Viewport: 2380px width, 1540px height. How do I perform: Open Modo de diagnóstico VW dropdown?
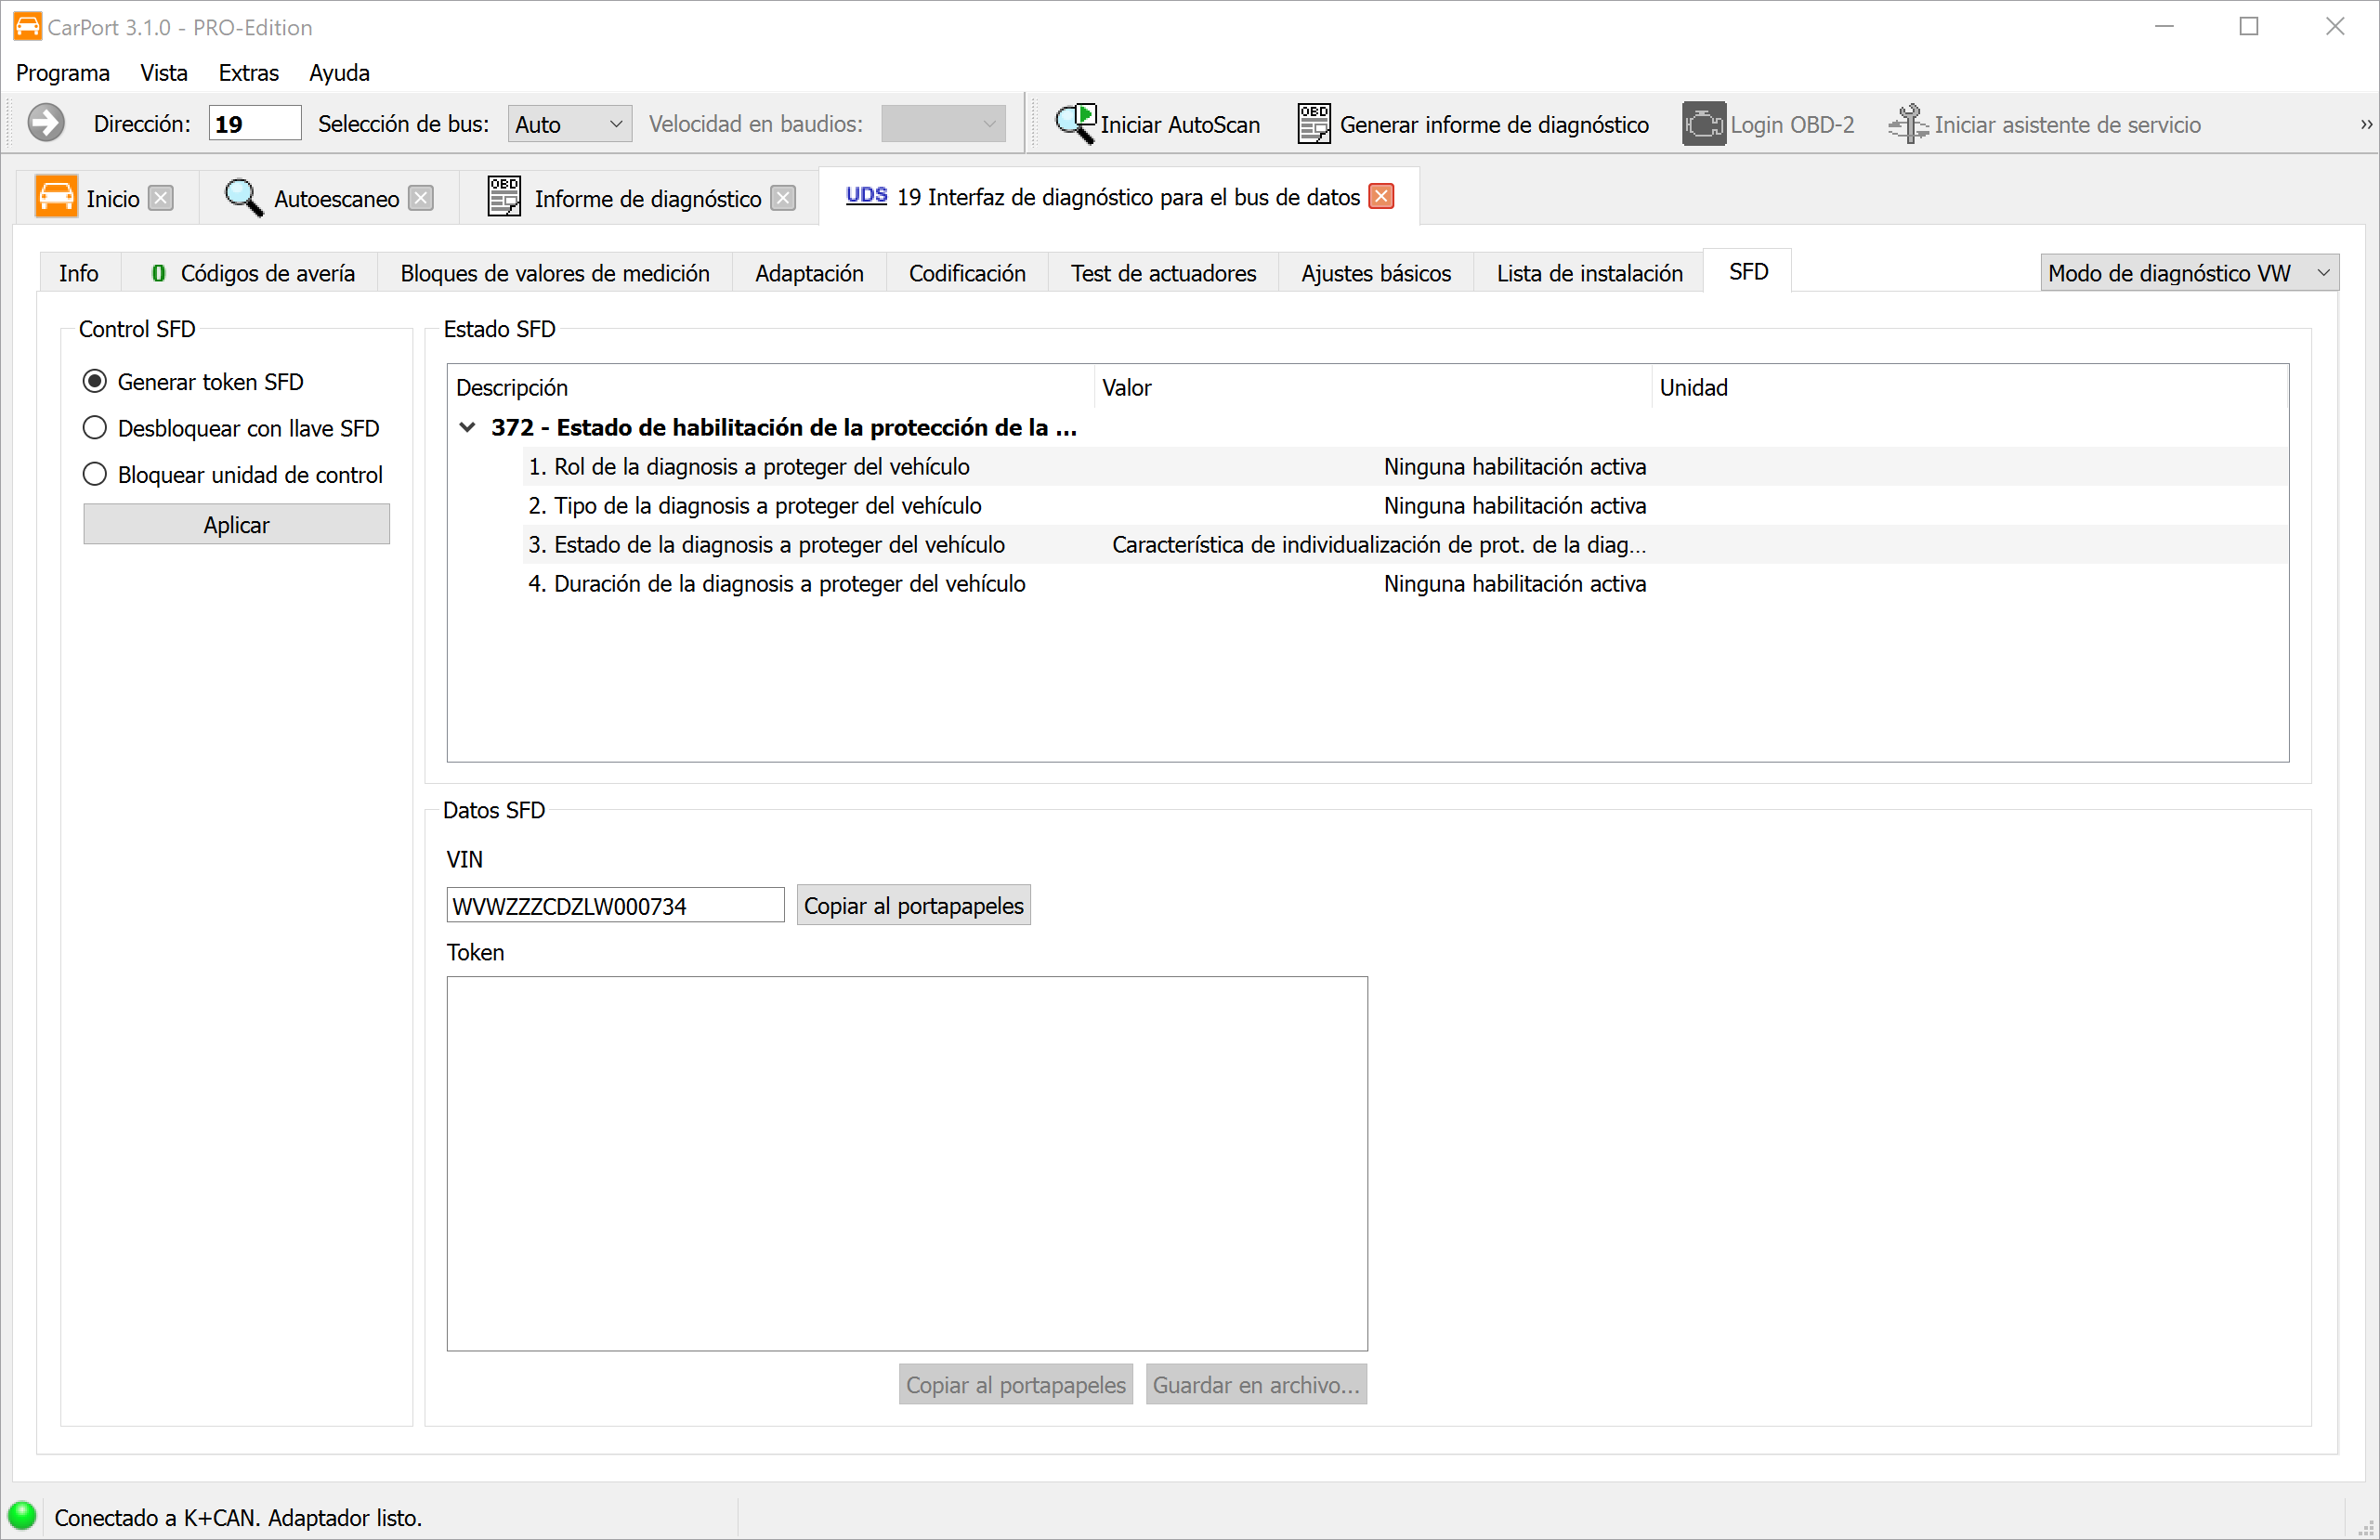[2188, 273]
